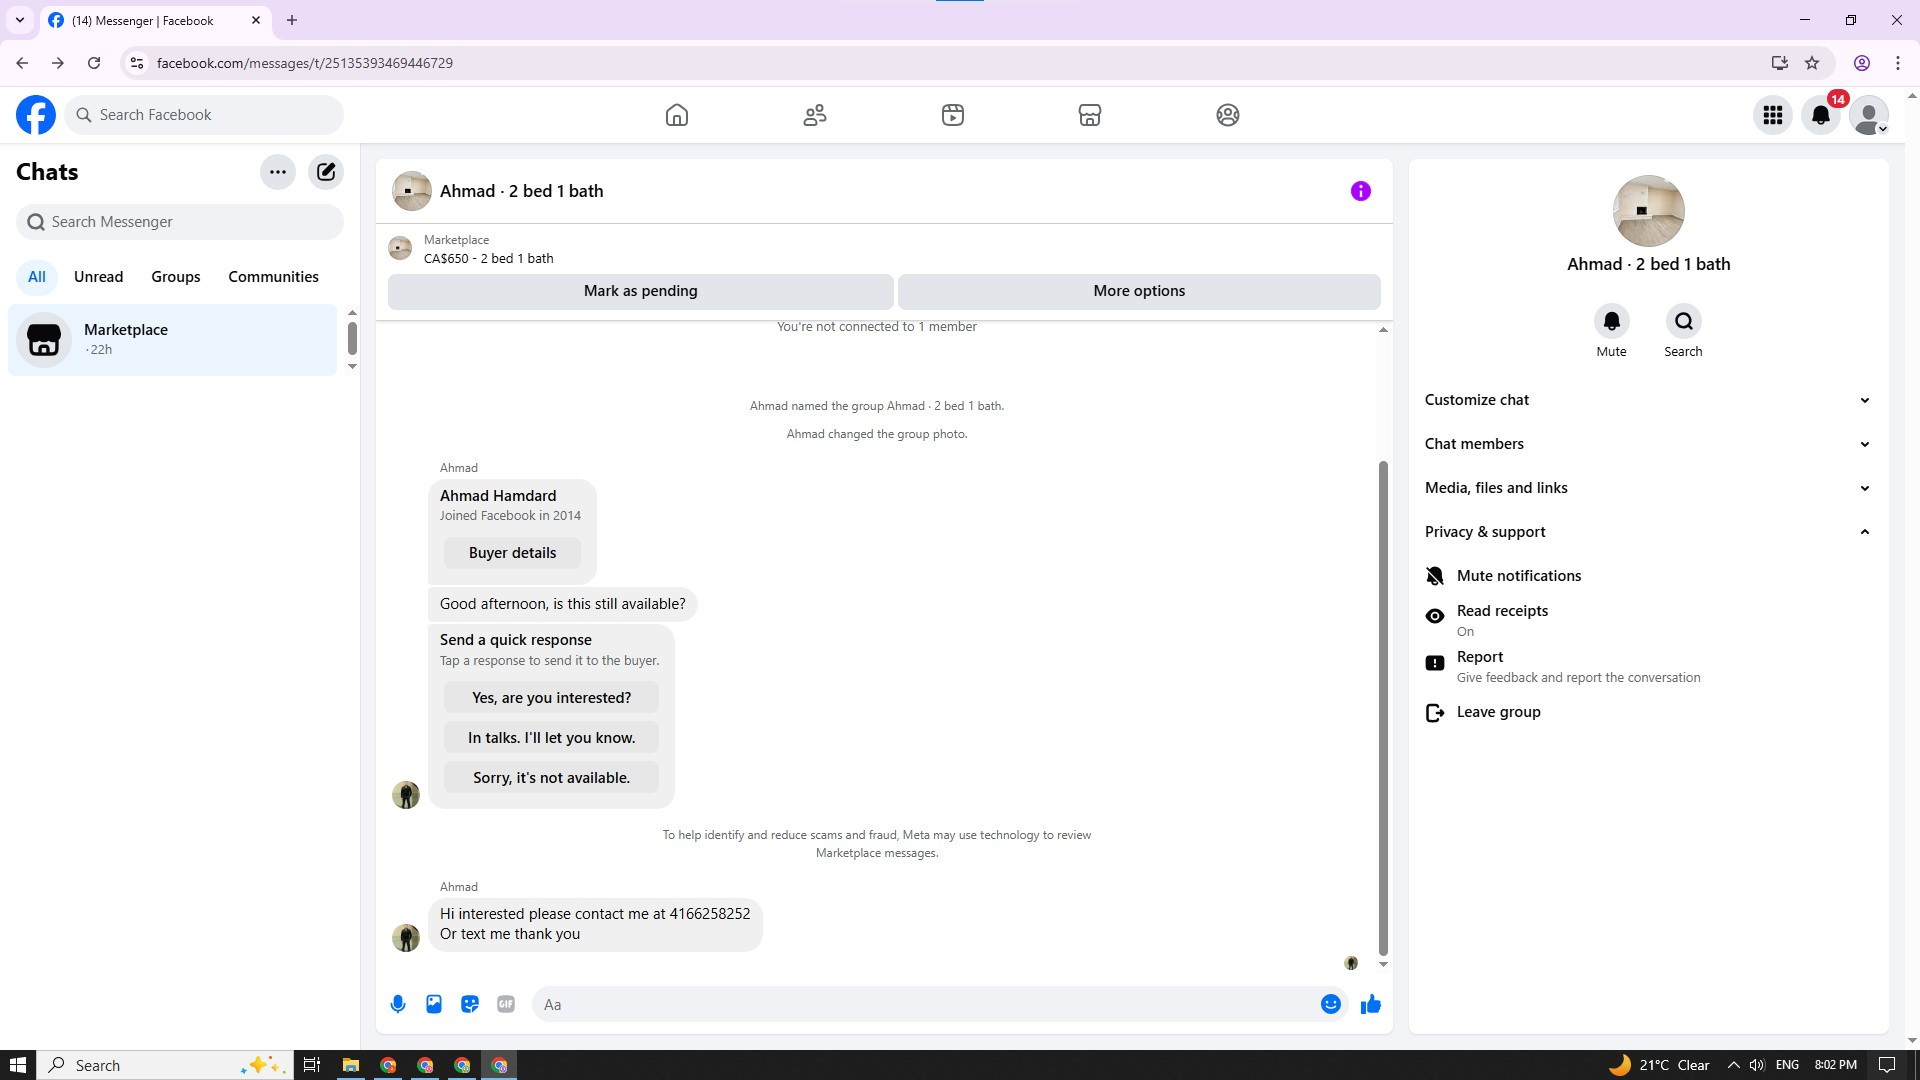1920x1080 pixels.
Task: Send a thumbs-up like
Action: pos(1370,1004)
